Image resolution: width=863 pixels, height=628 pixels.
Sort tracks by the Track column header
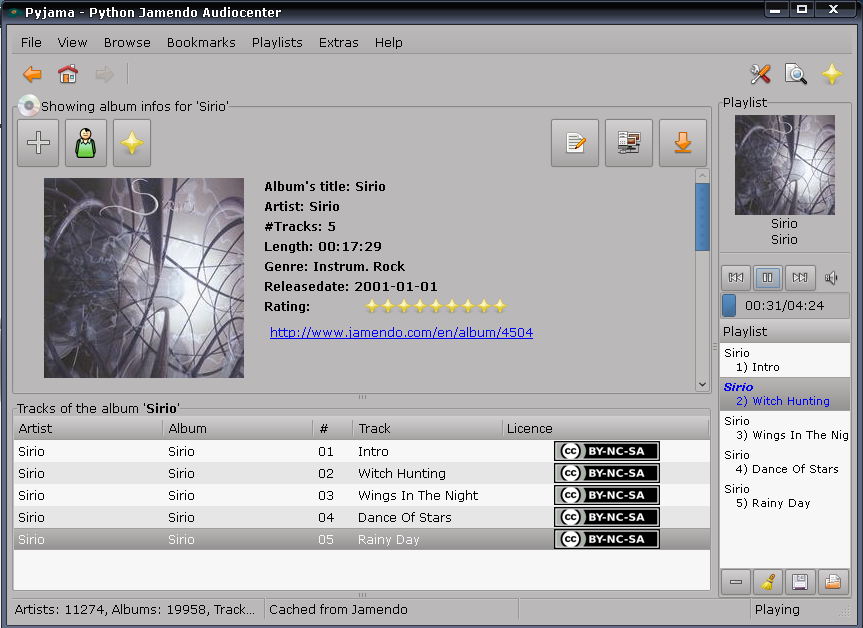coord(427,428)
